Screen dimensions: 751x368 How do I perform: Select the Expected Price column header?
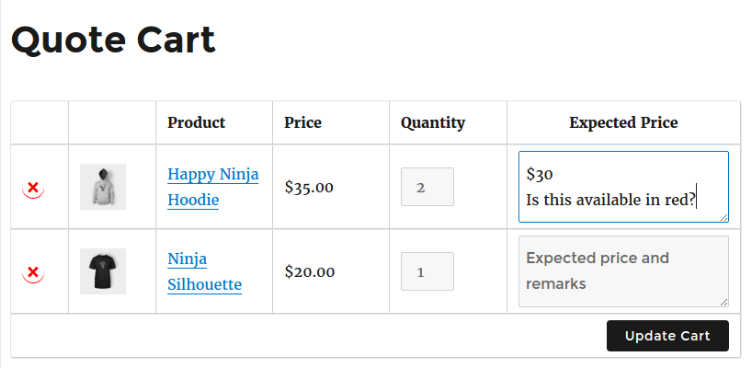pos(624,123)
